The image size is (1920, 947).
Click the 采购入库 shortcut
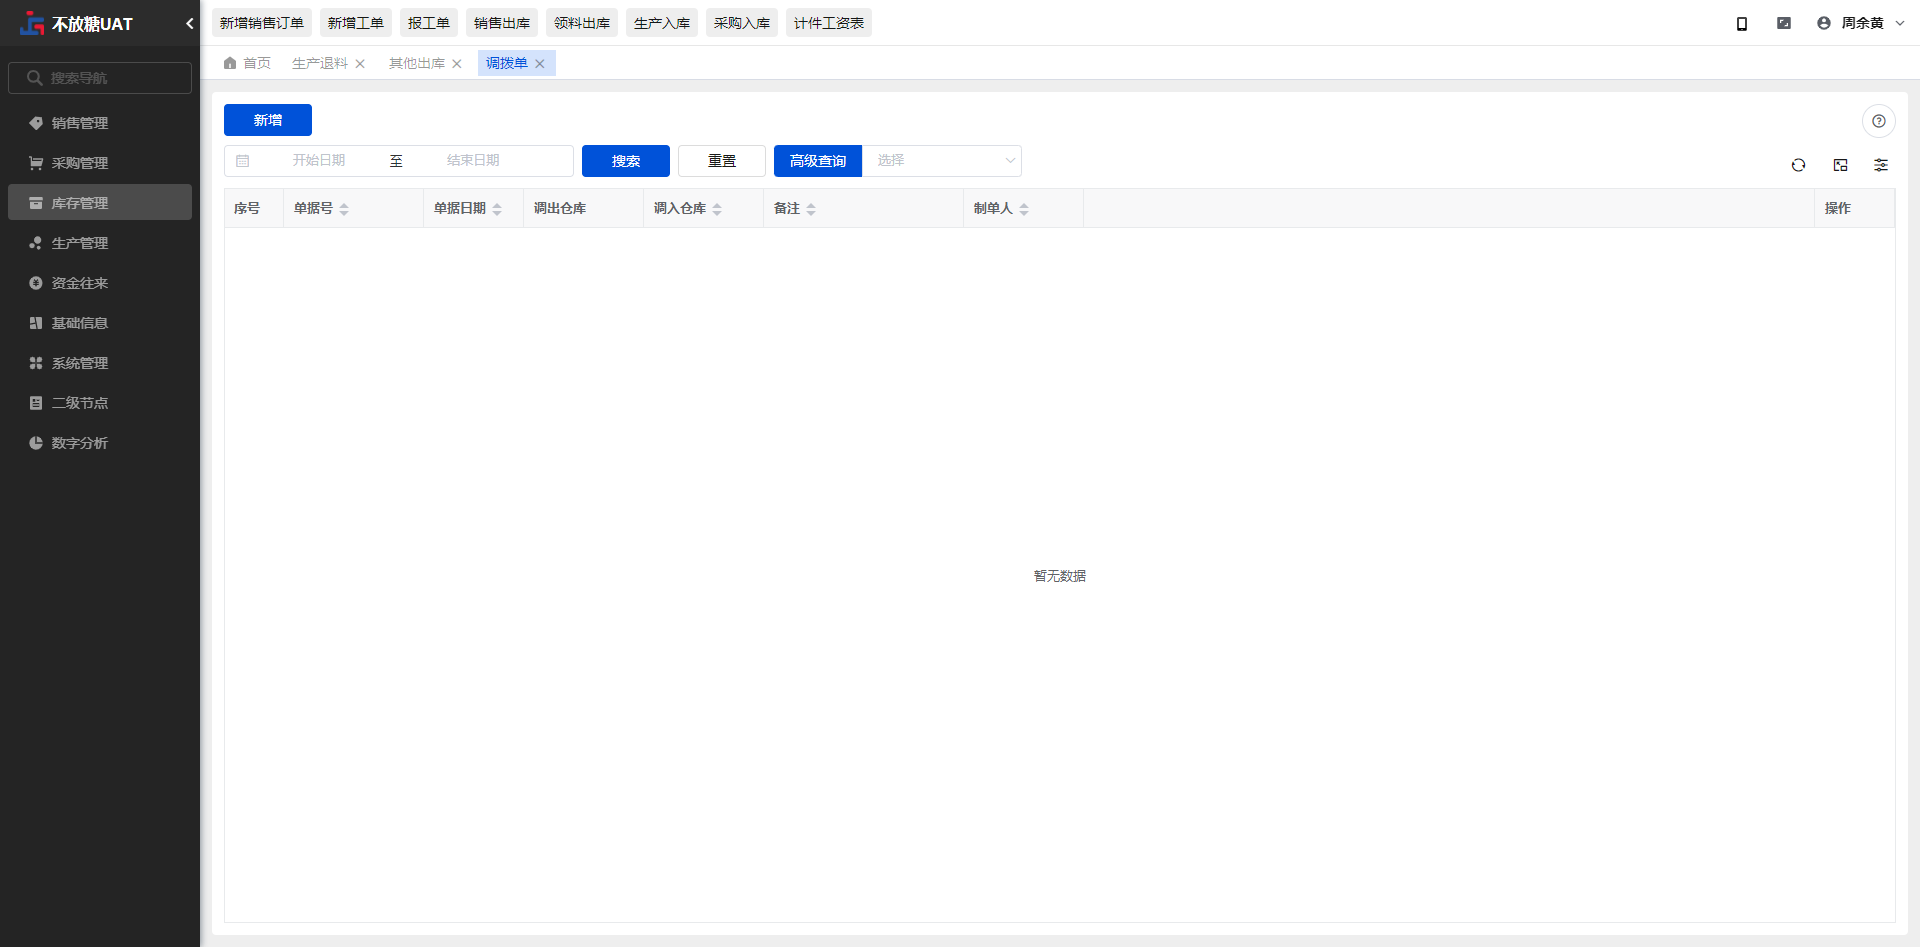pyautogui.click(x=742, y=23)
